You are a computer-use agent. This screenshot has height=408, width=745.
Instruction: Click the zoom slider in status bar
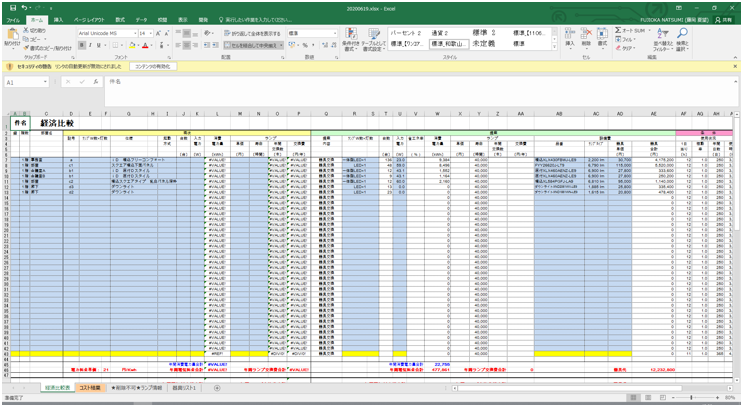pos(690,398)
